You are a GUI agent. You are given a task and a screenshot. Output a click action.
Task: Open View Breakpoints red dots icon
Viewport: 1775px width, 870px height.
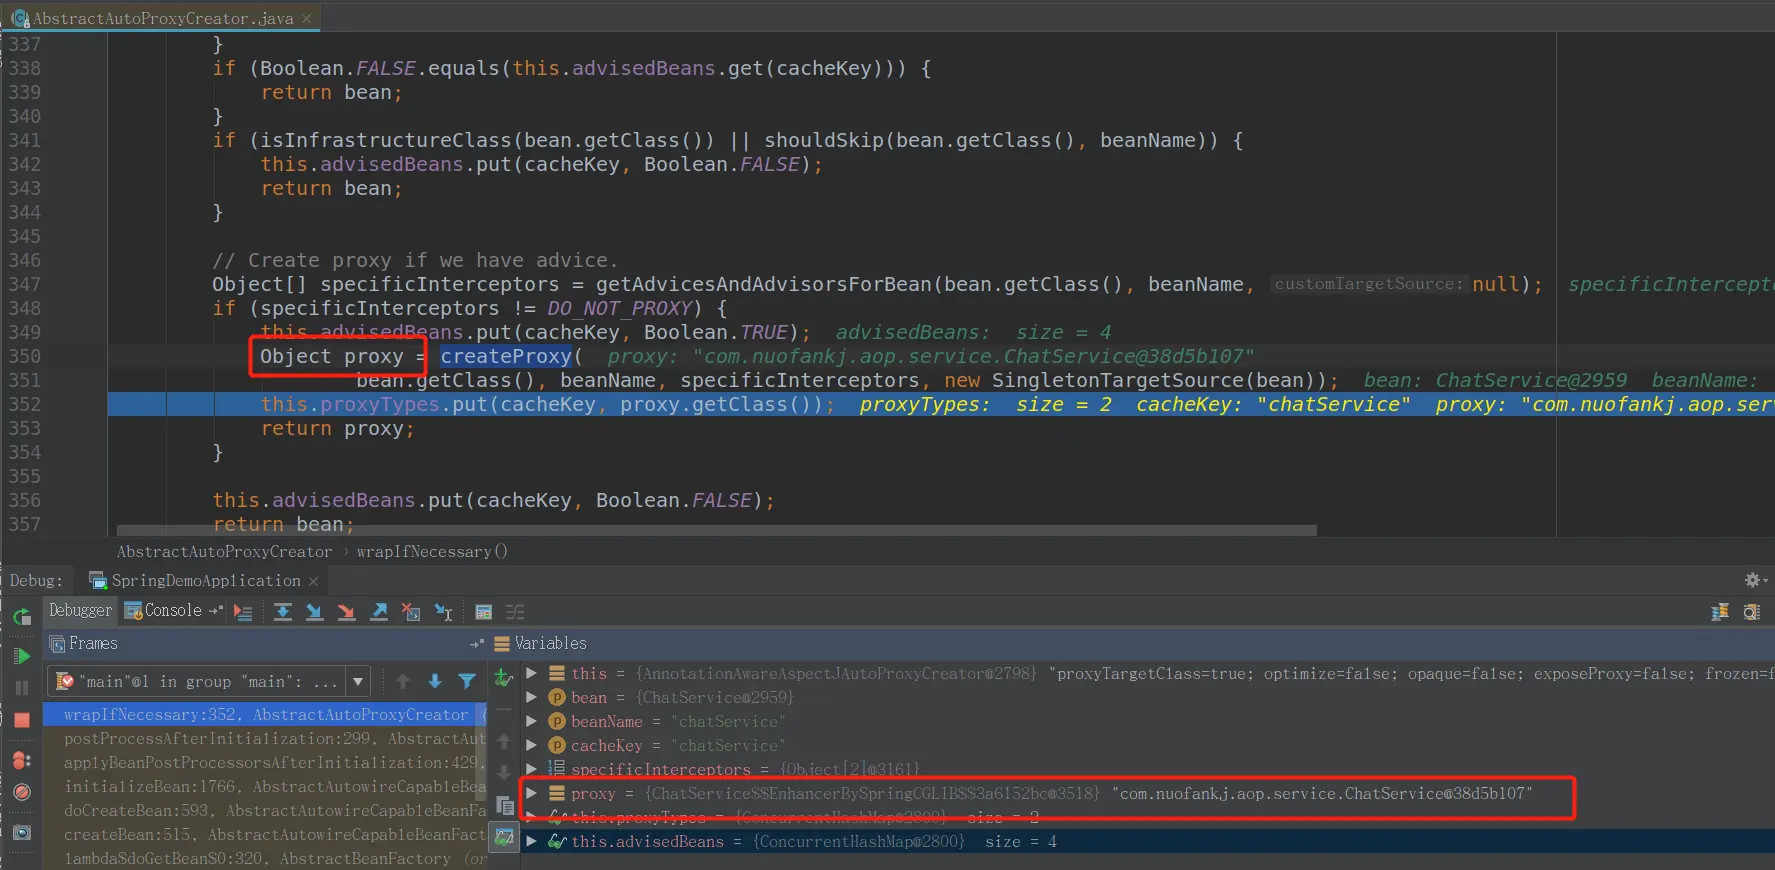pos(22,760)
